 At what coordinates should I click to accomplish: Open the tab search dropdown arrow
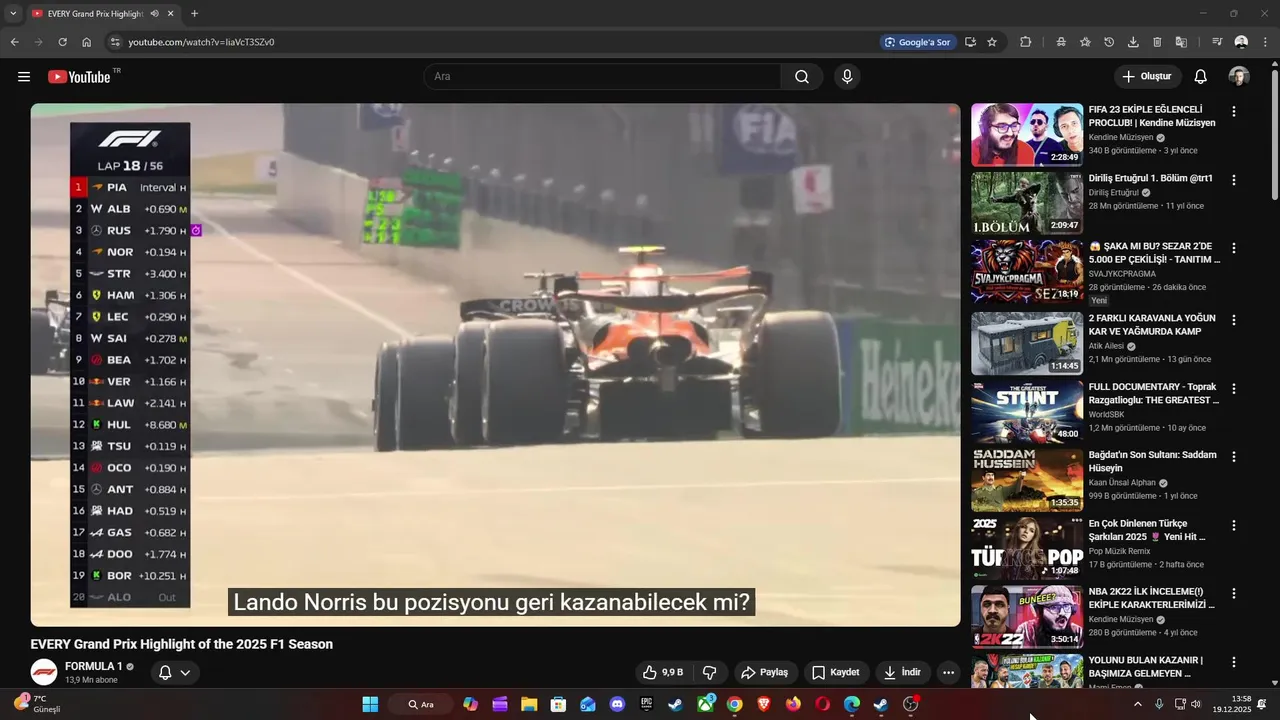12,14
